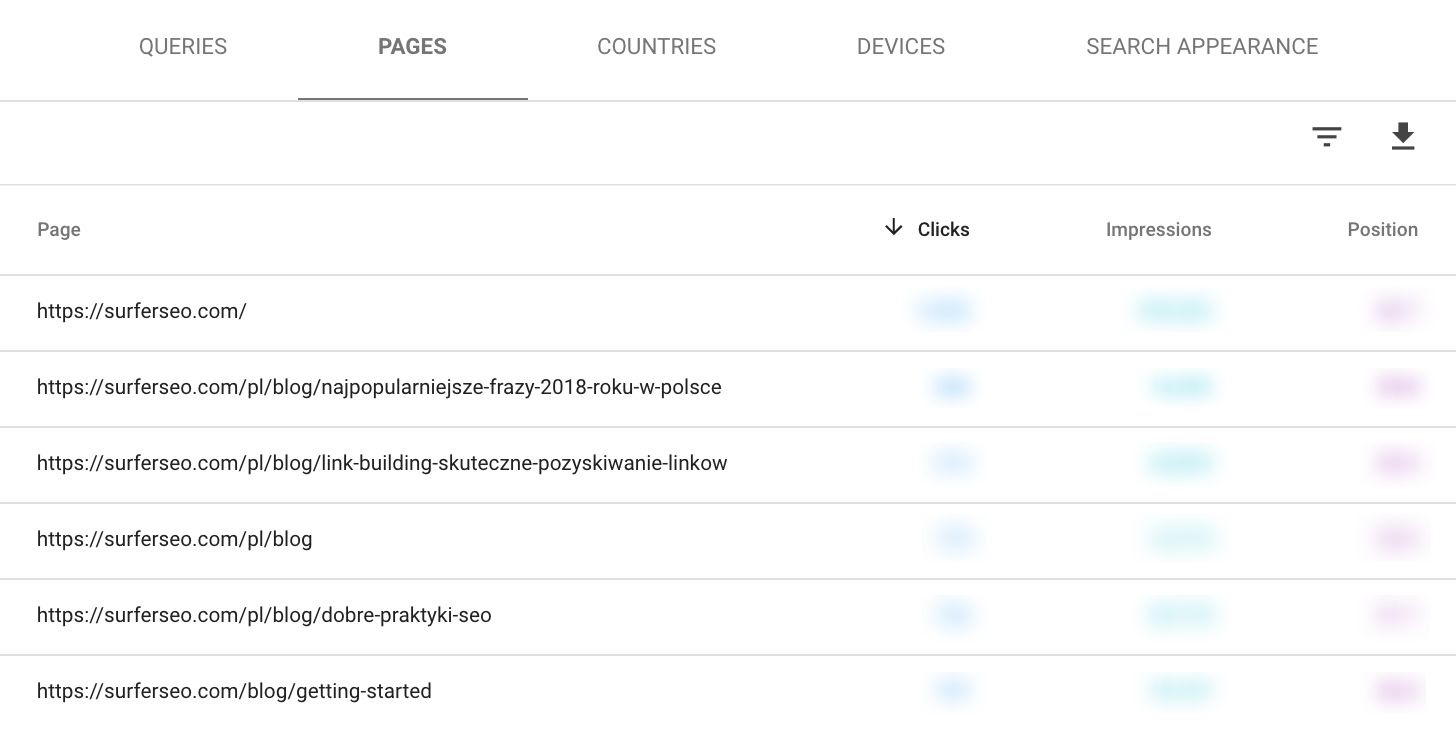The height and width of the screenshot is (730, 1456).
Task: Click the descending sort arrow beside Clicks
Action: click(893, 228)
